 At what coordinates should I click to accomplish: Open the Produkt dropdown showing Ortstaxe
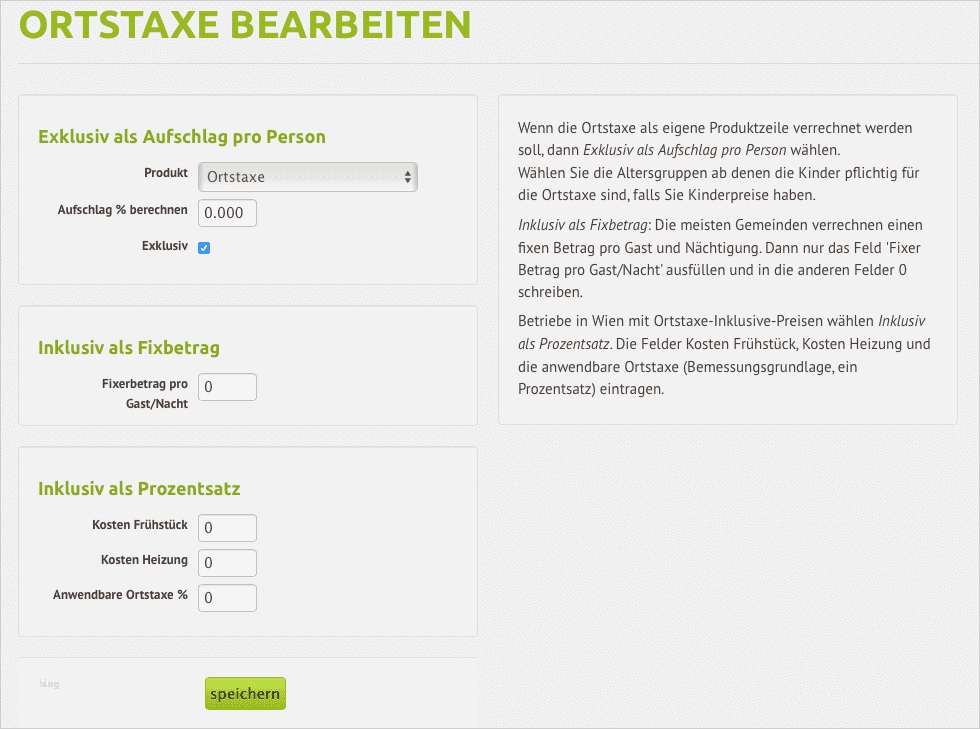[x=307, y=177]
